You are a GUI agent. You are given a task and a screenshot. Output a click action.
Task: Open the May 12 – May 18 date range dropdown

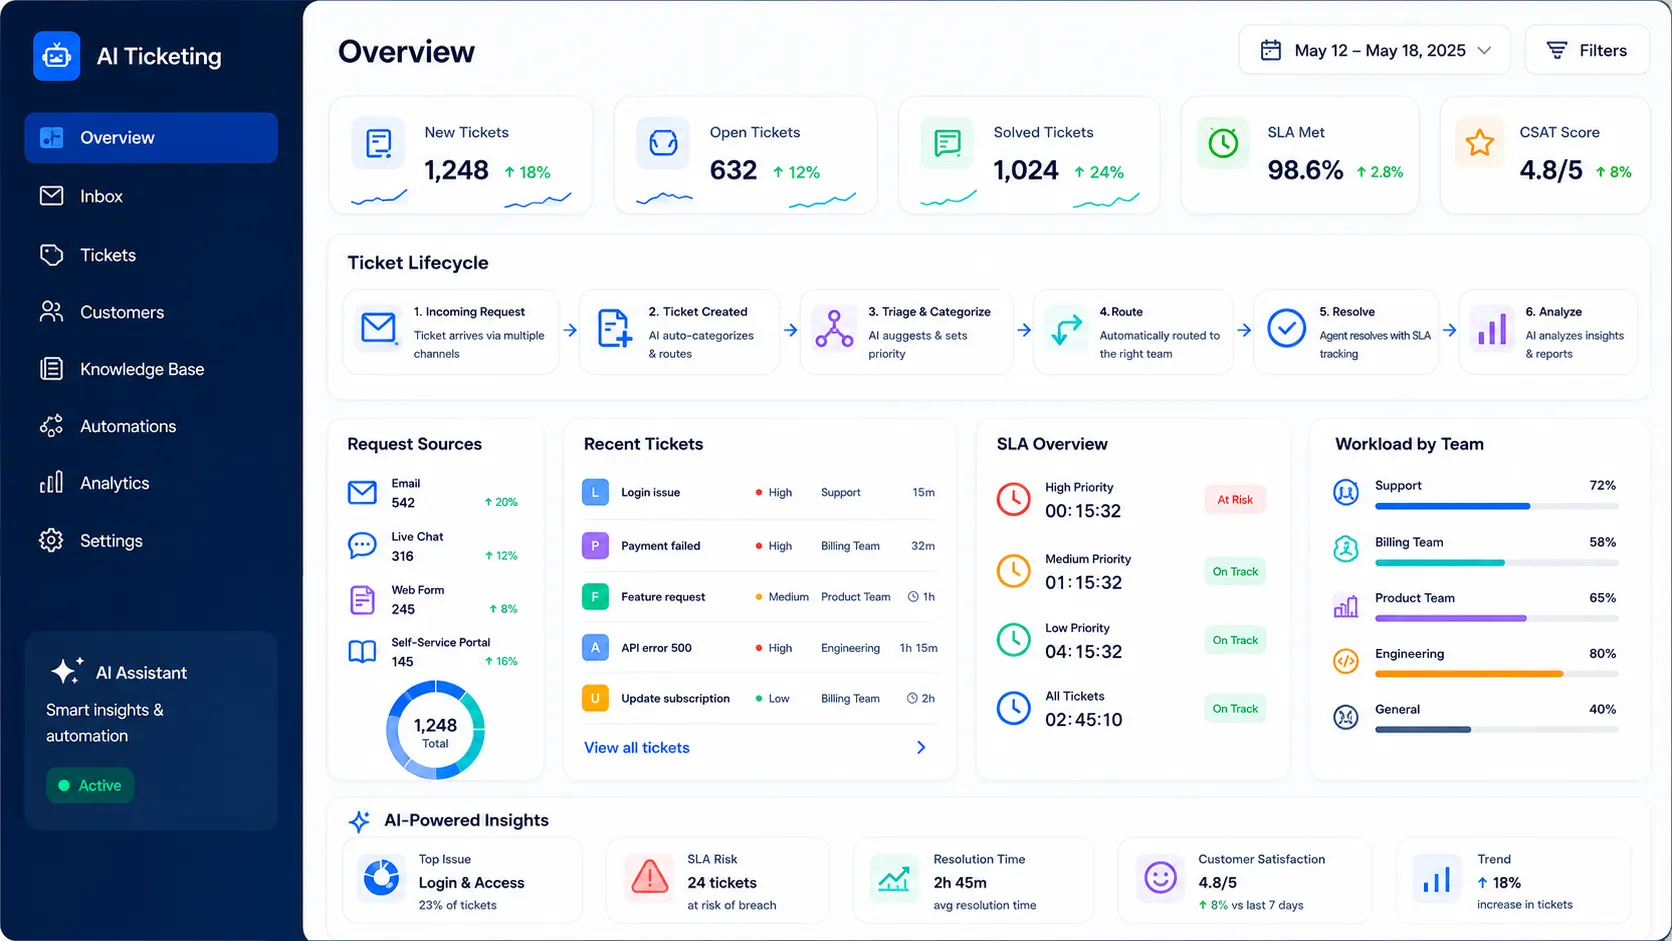[x=1374, y=50]
